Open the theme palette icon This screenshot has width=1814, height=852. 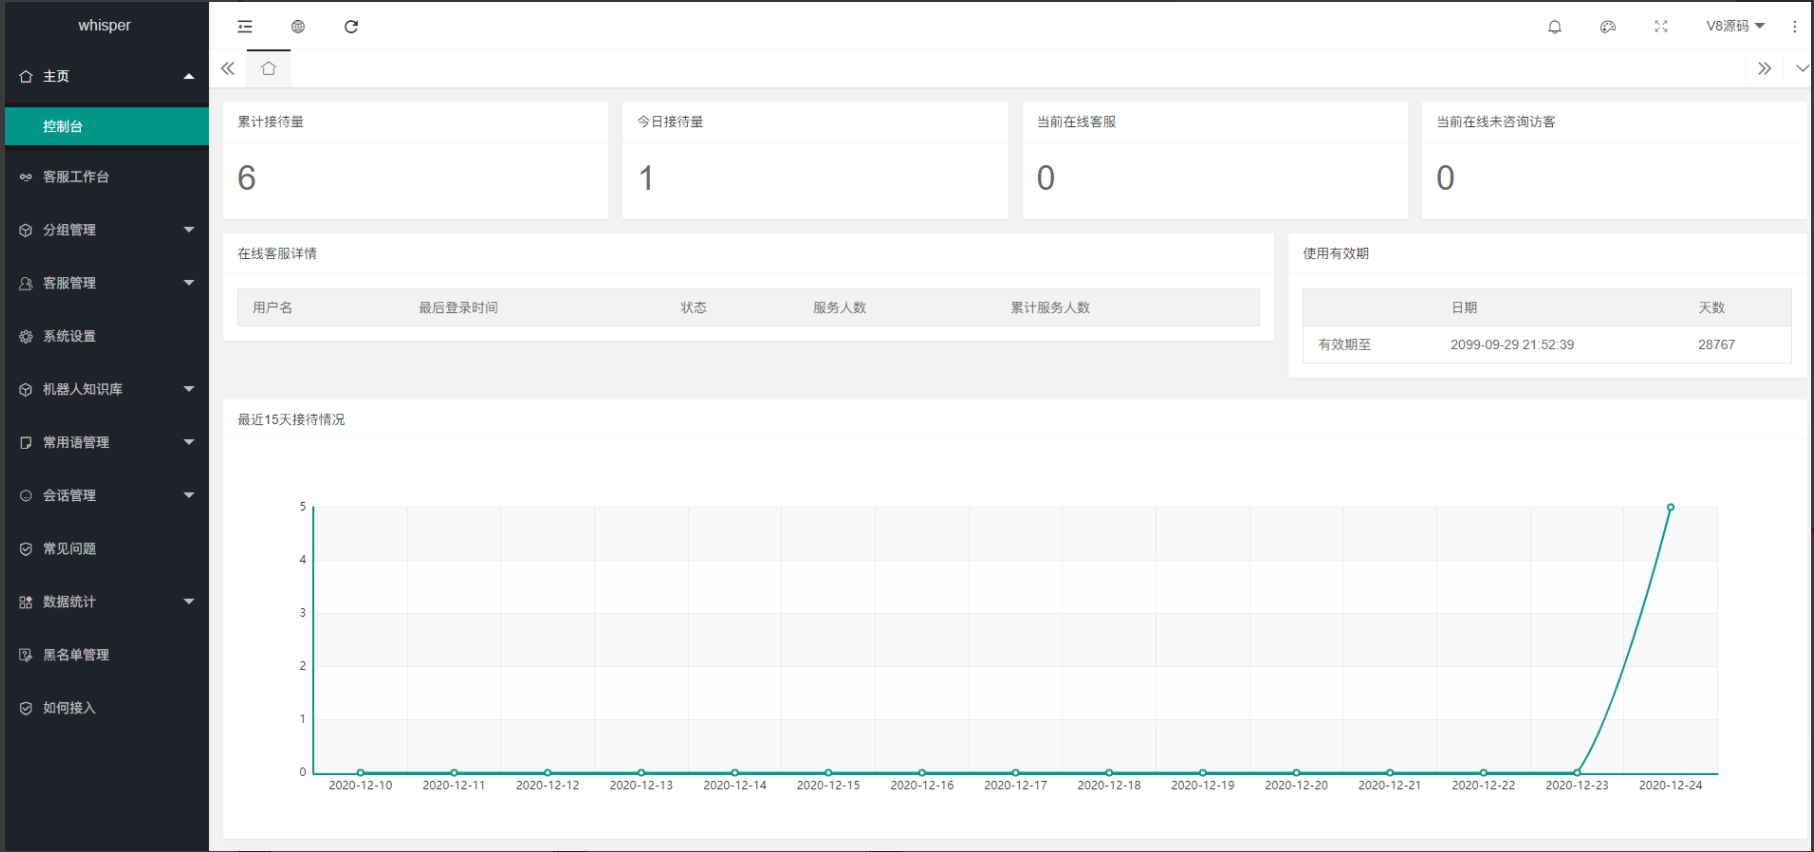[1608, 27]
